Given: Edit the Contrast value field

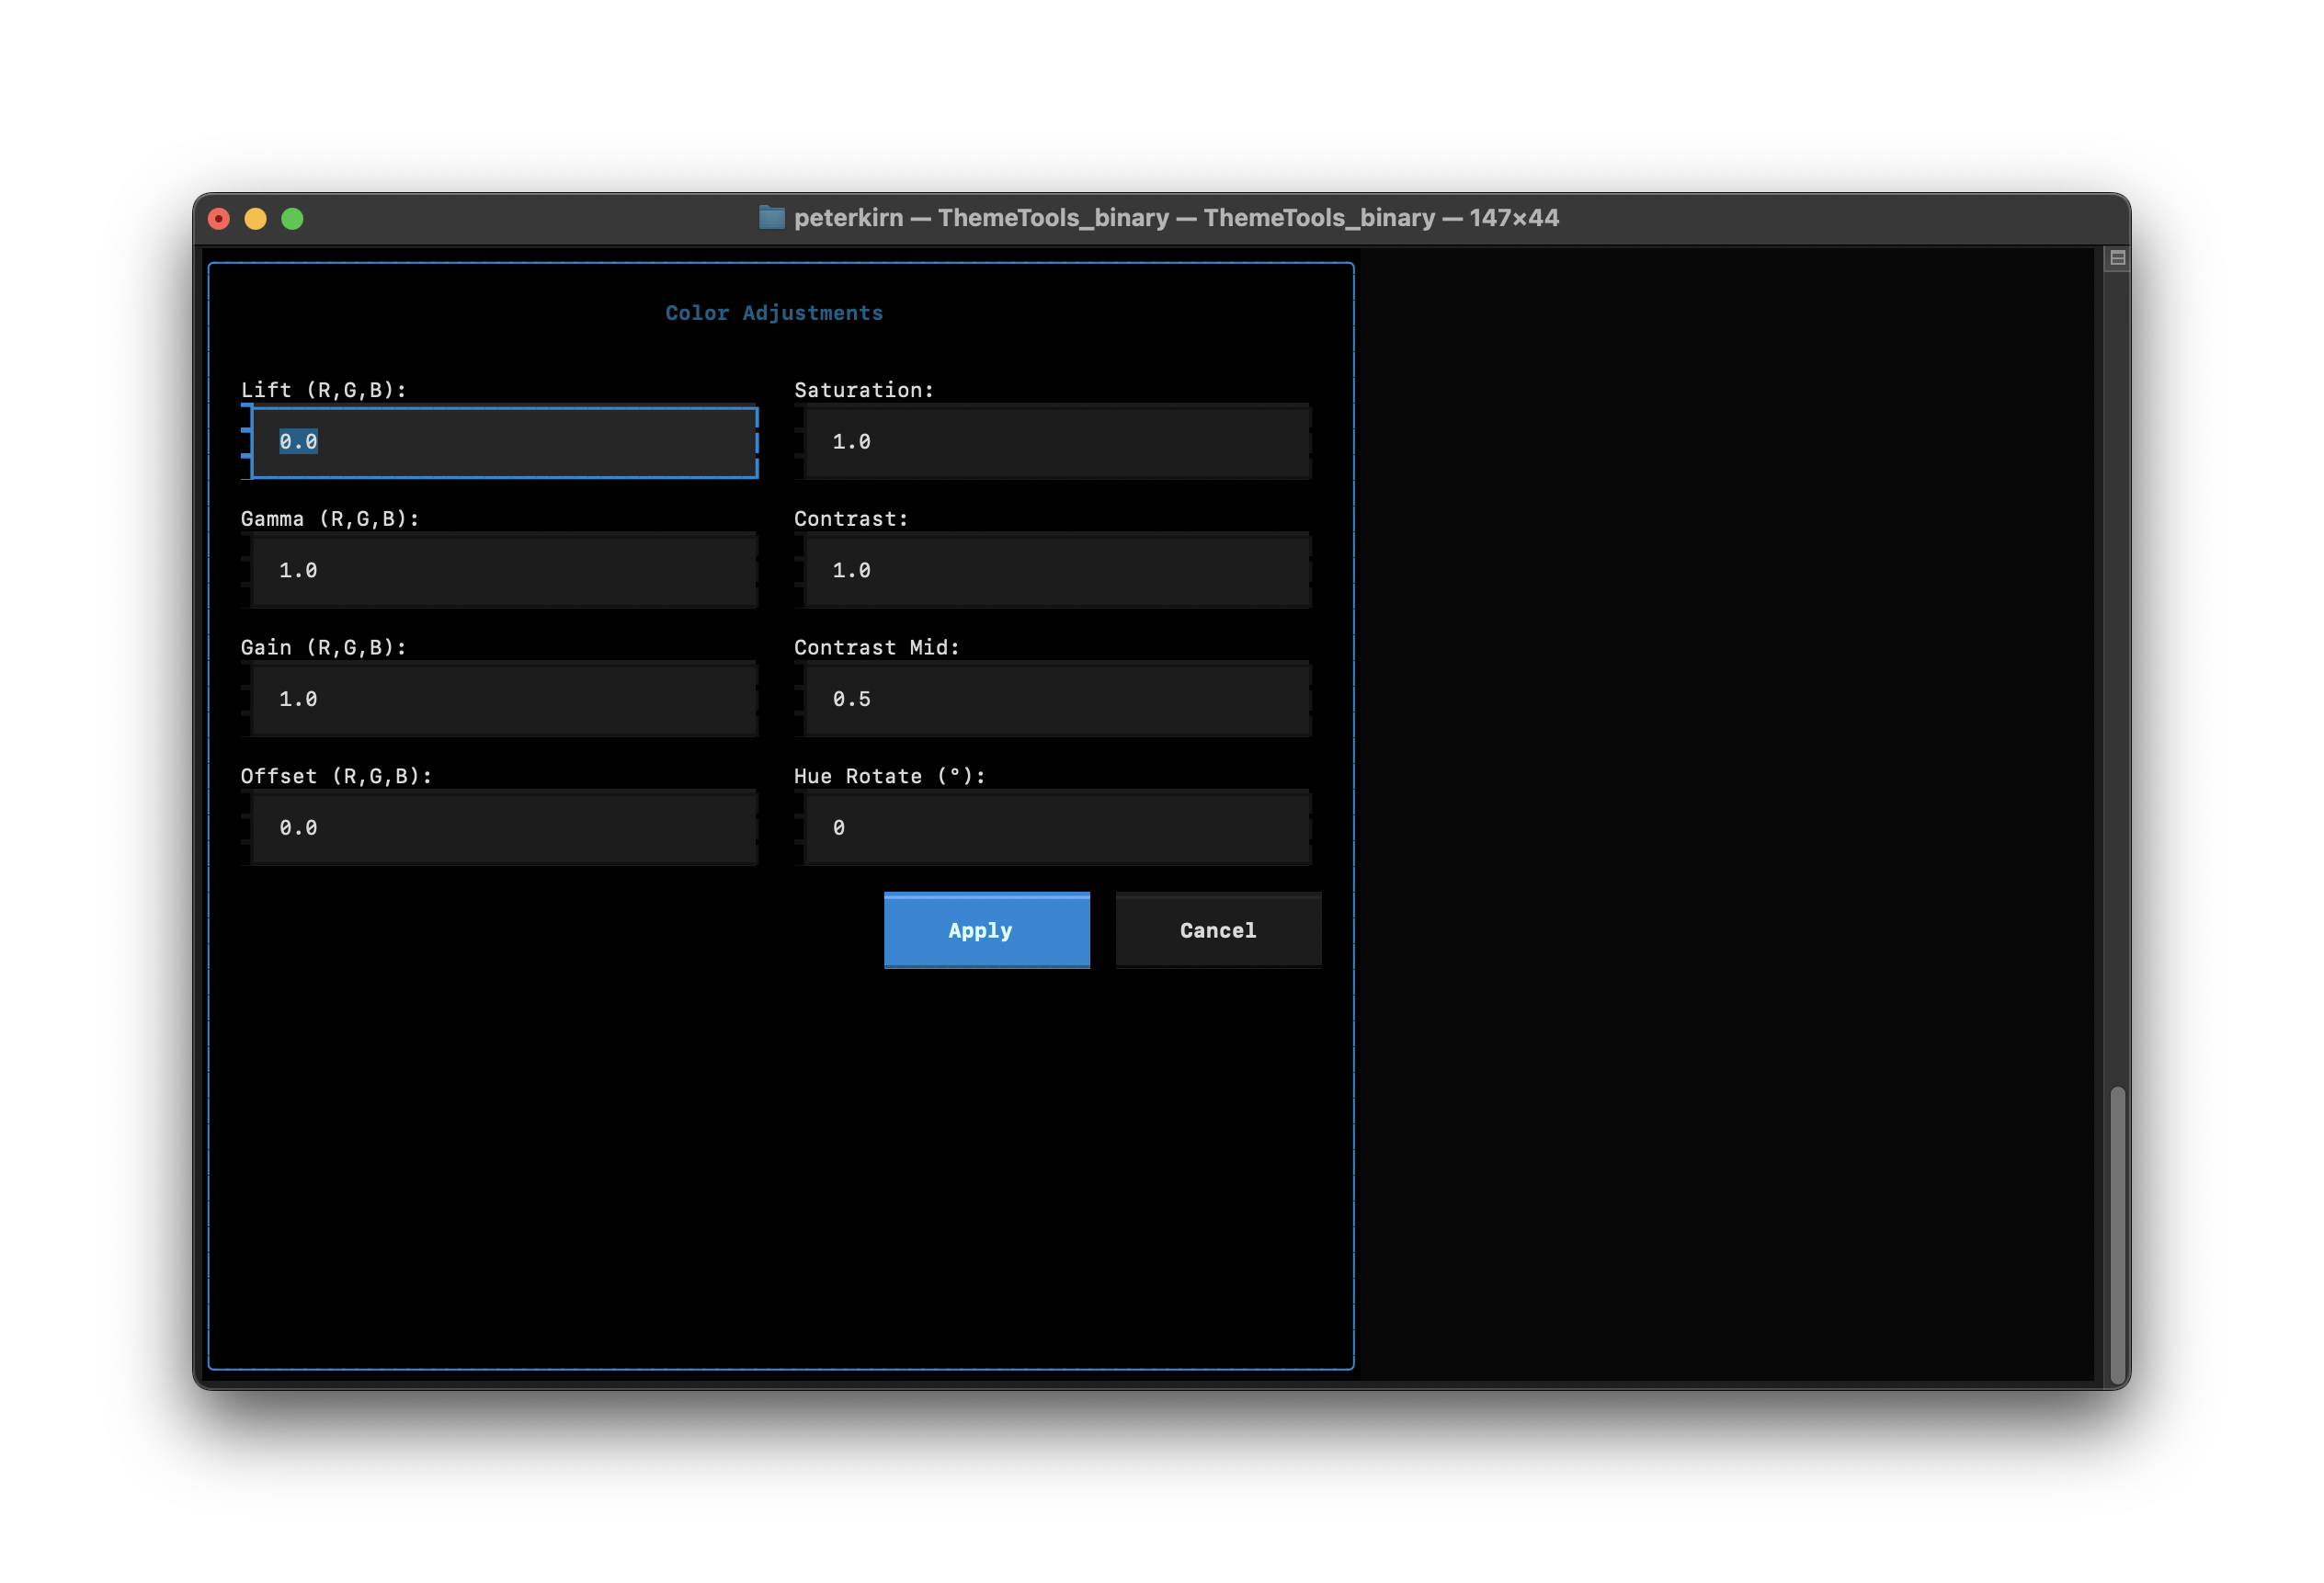Looking at the screenshot, I should (x=1056, y=570).
